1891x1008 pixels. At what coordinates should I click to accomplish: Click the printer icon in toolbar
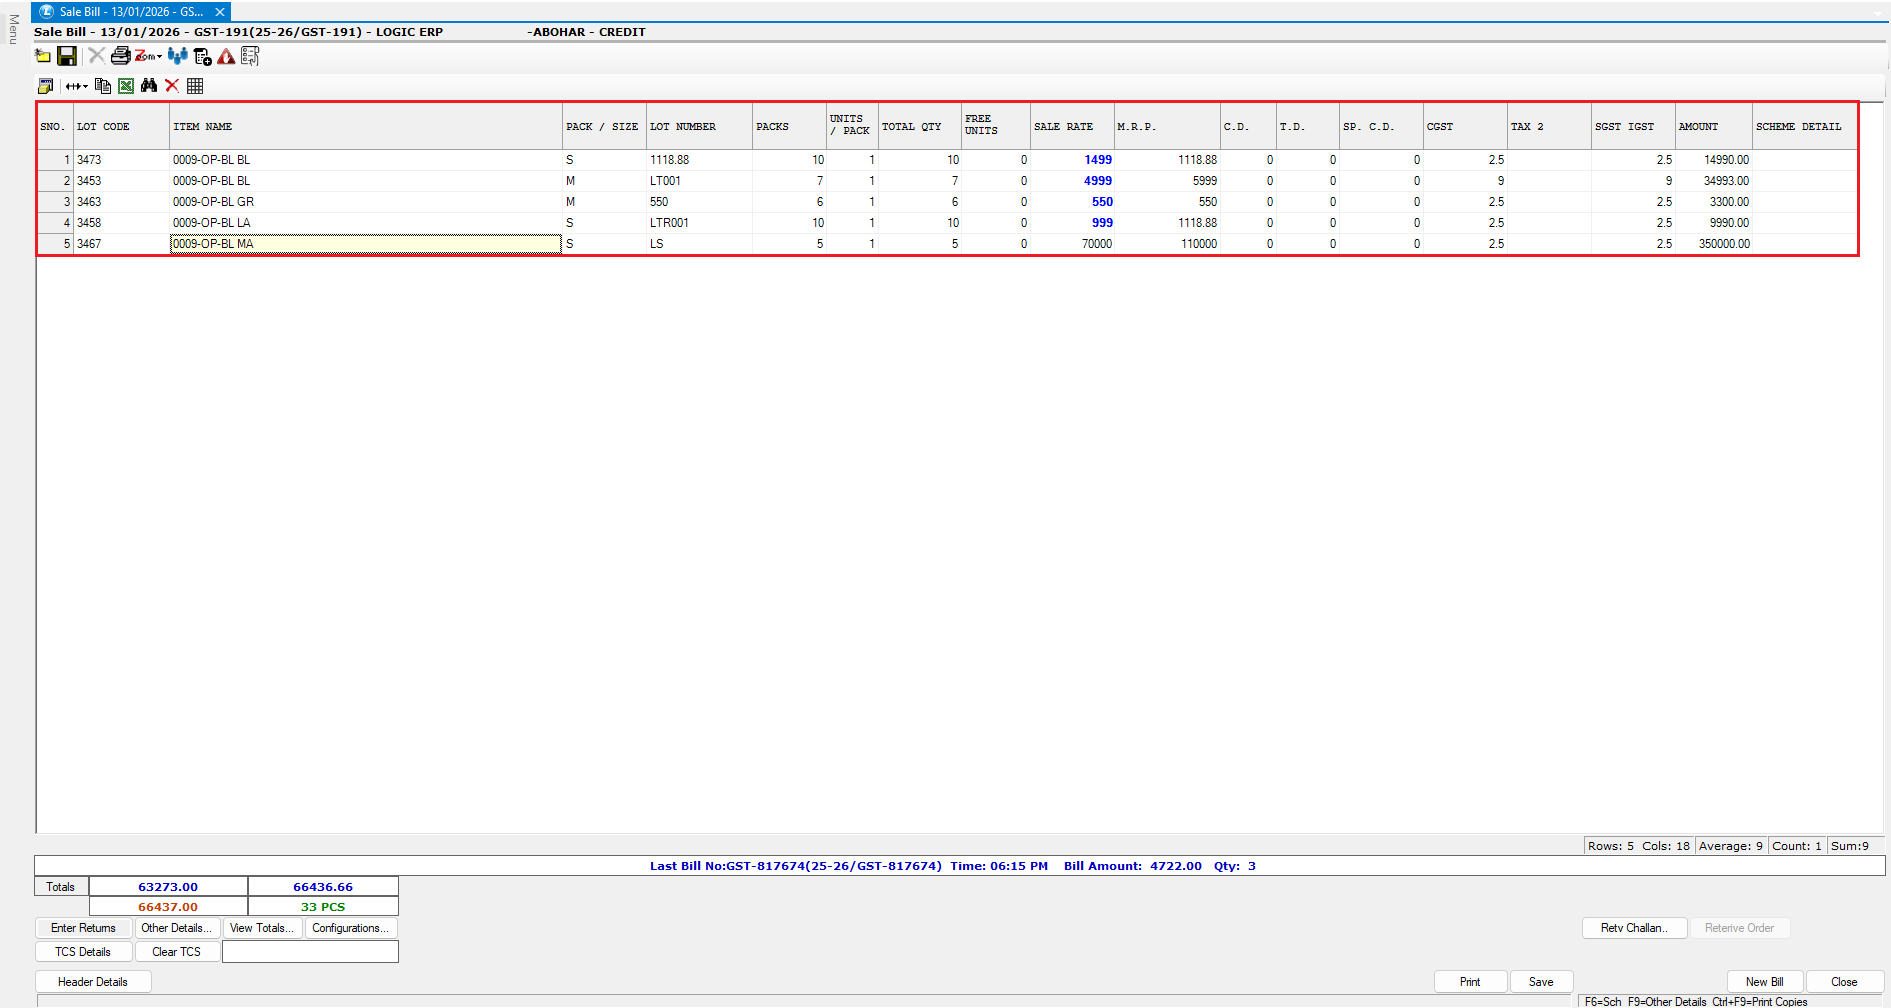tap(120, 56)
